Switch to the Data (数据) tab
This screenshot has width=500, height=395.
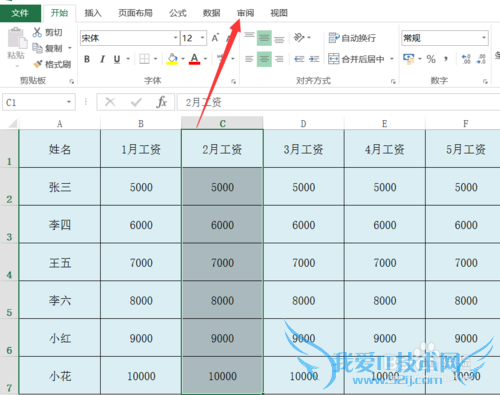(x=212, y=13)
